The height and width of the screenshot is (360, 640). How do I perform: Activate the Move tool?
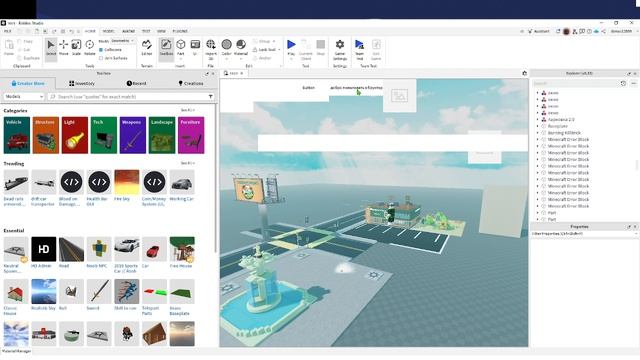(x=64, y=48)
